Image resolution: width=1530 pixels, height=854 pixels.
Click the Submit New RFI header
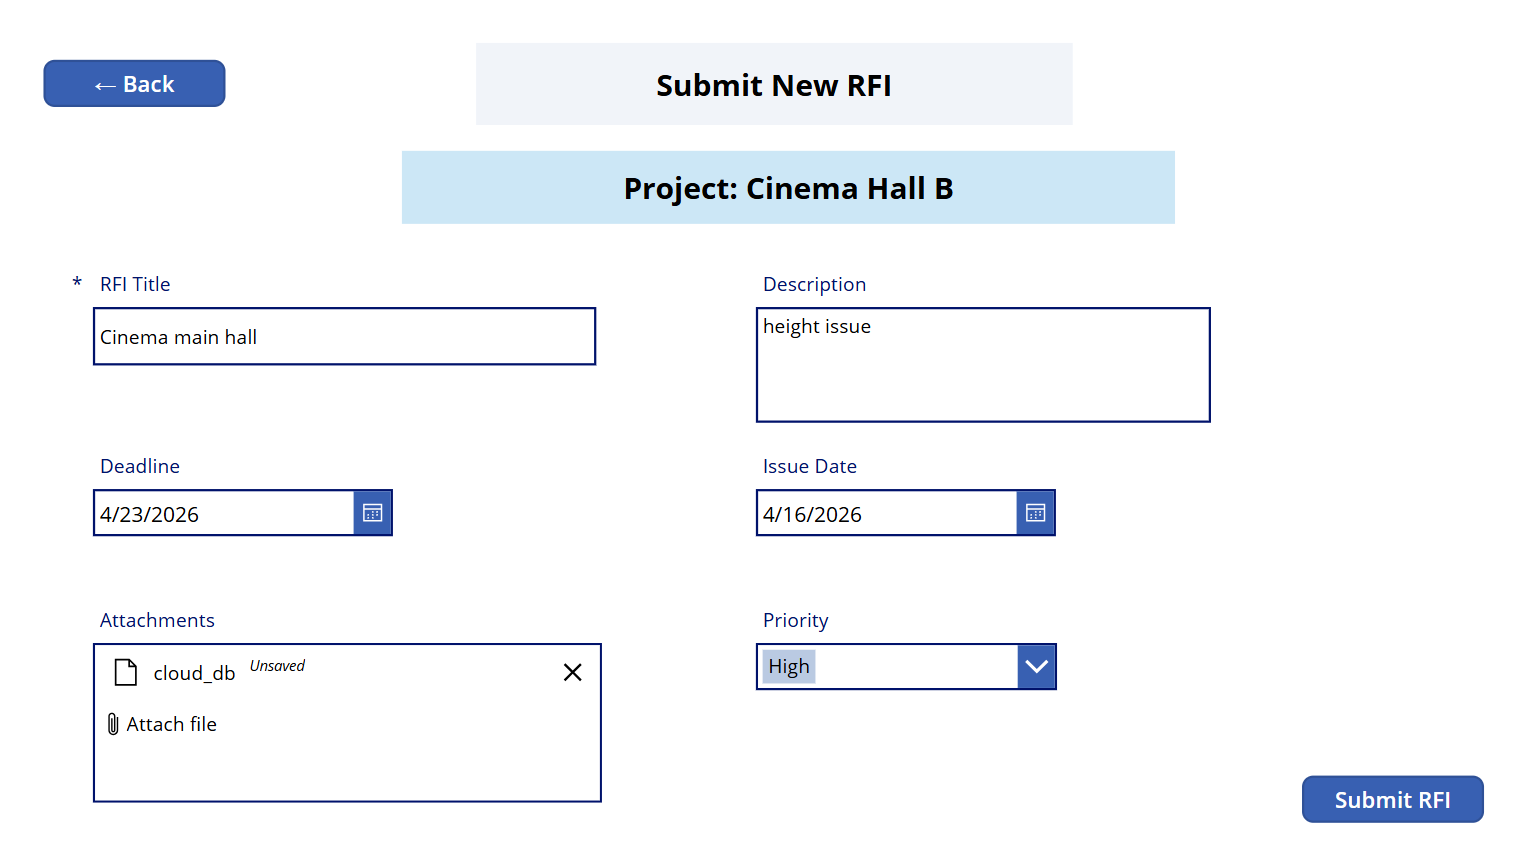click(774, 85)
